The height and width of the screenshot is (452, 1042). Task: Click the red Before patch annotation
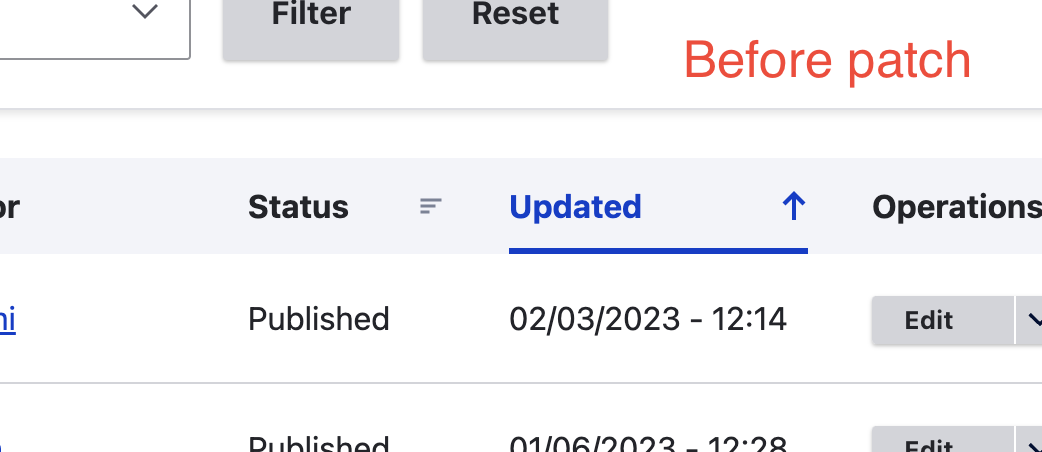pyautogui.click(x=827, y=60)
